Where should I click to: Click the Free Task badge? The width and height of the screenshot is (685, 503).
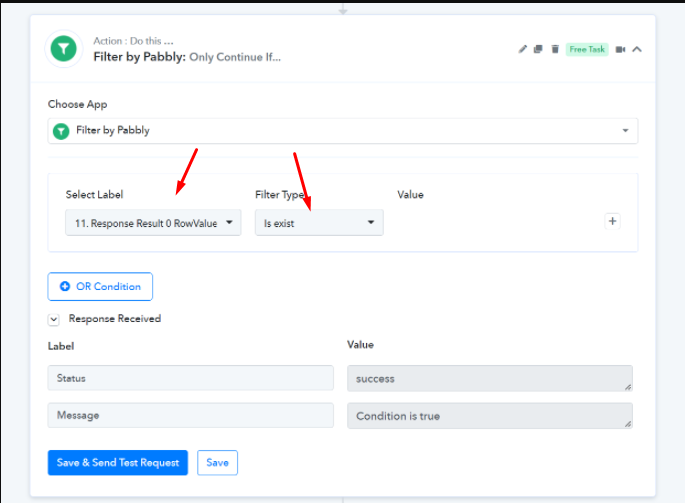click(x=587, y=49)
